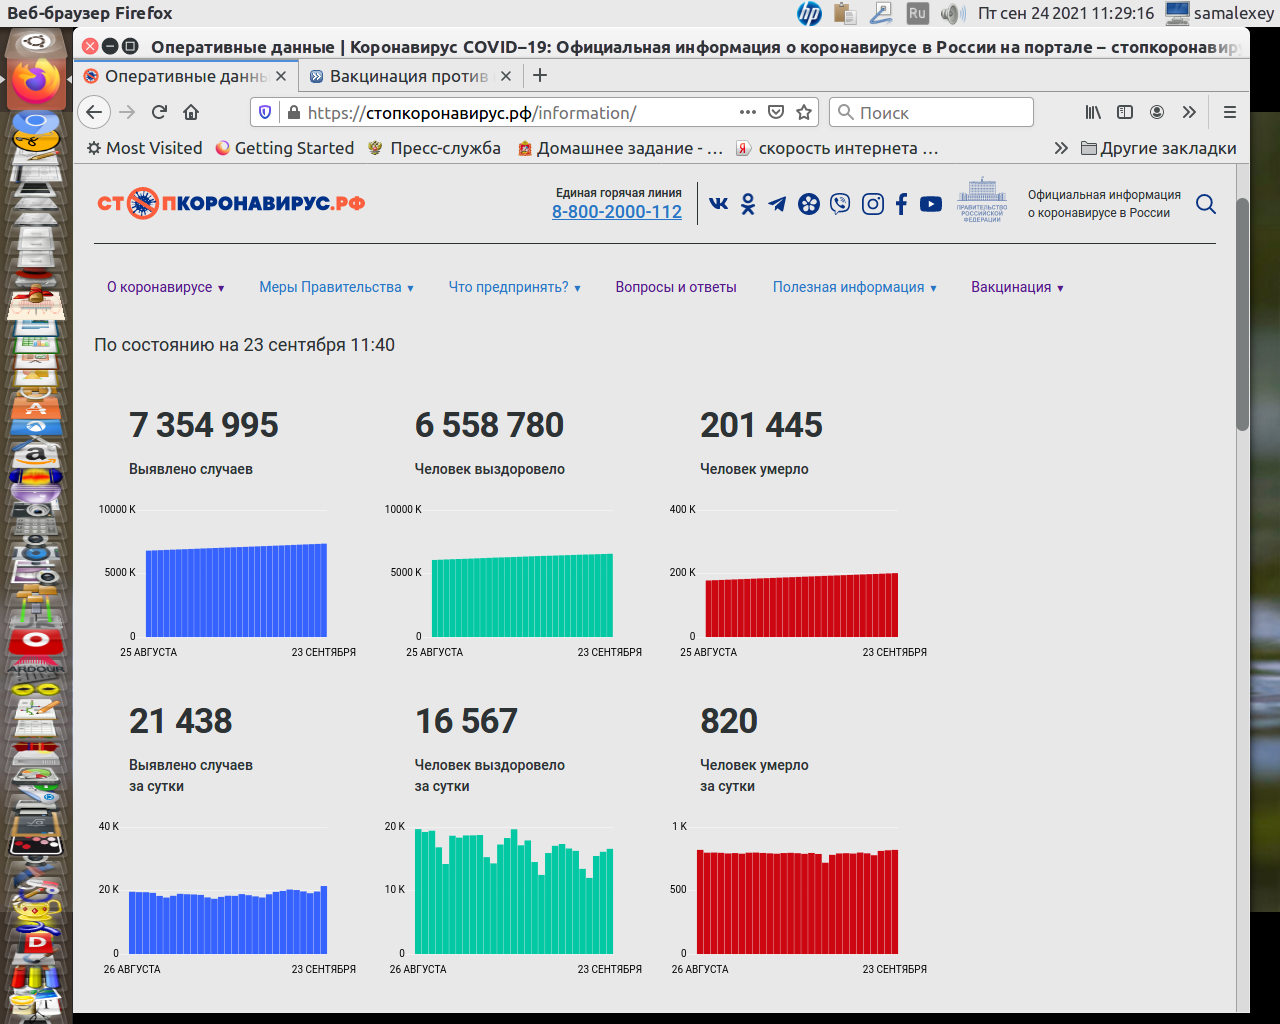The image size is (1280, 1024).
Task: Open the site search magnifier icon
Action: (x=1206, y=204)
